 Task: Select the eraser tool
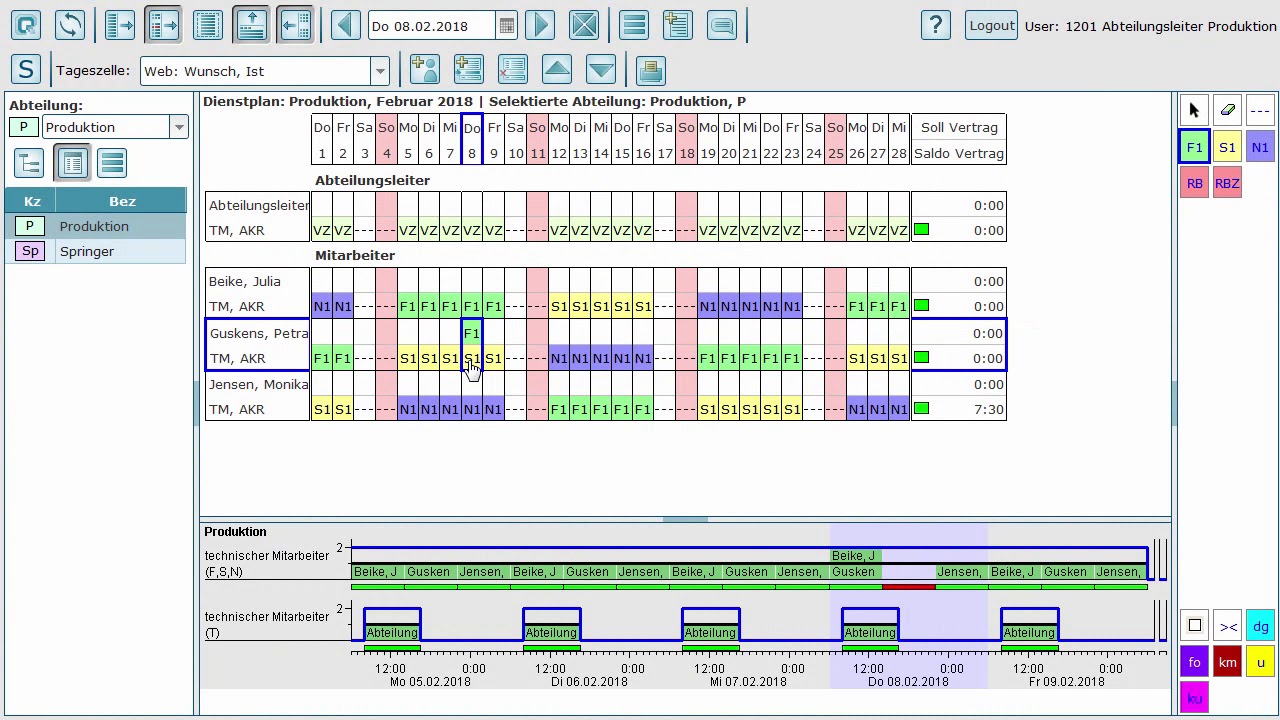[1227, 110]
